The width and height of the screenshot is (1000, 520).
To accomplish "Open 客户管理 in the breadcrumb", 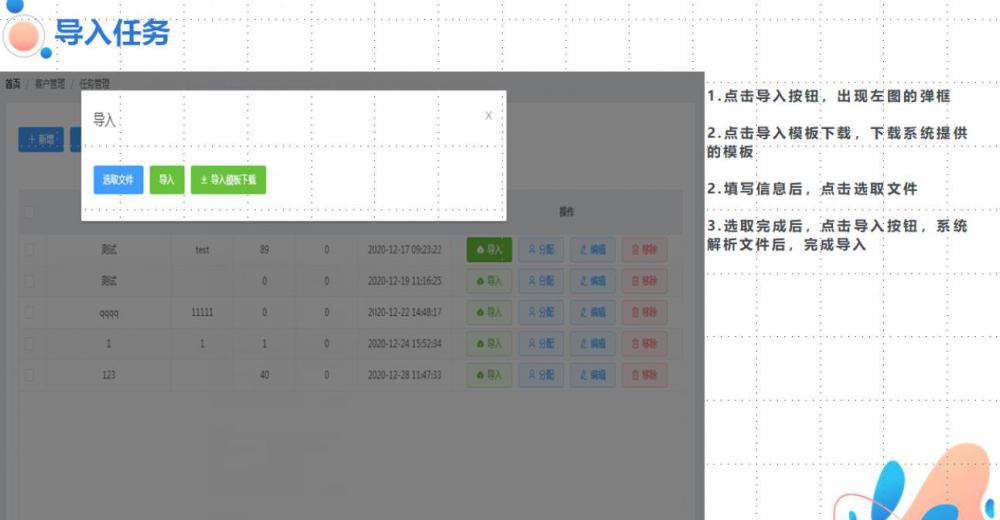I will [x=50, y=84].
